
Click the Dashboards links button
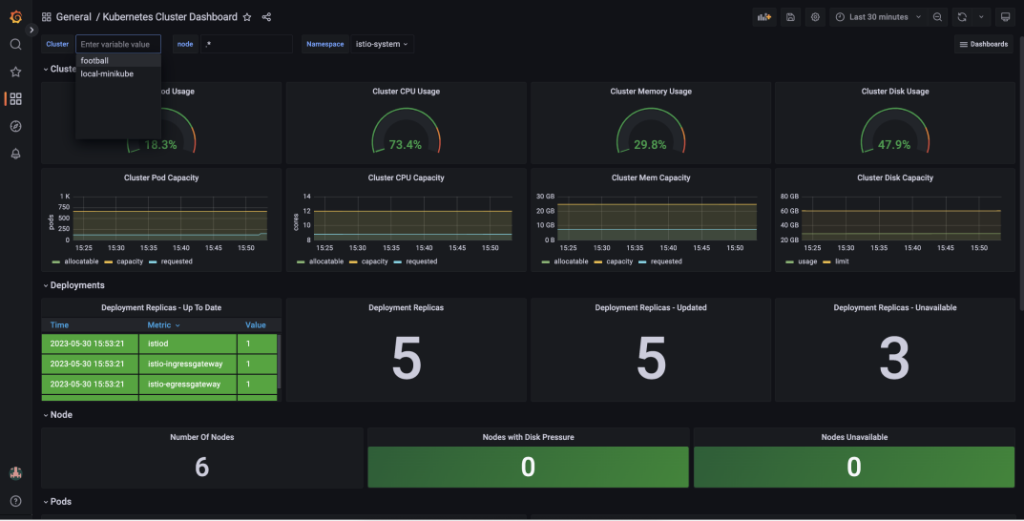[983, 44]
